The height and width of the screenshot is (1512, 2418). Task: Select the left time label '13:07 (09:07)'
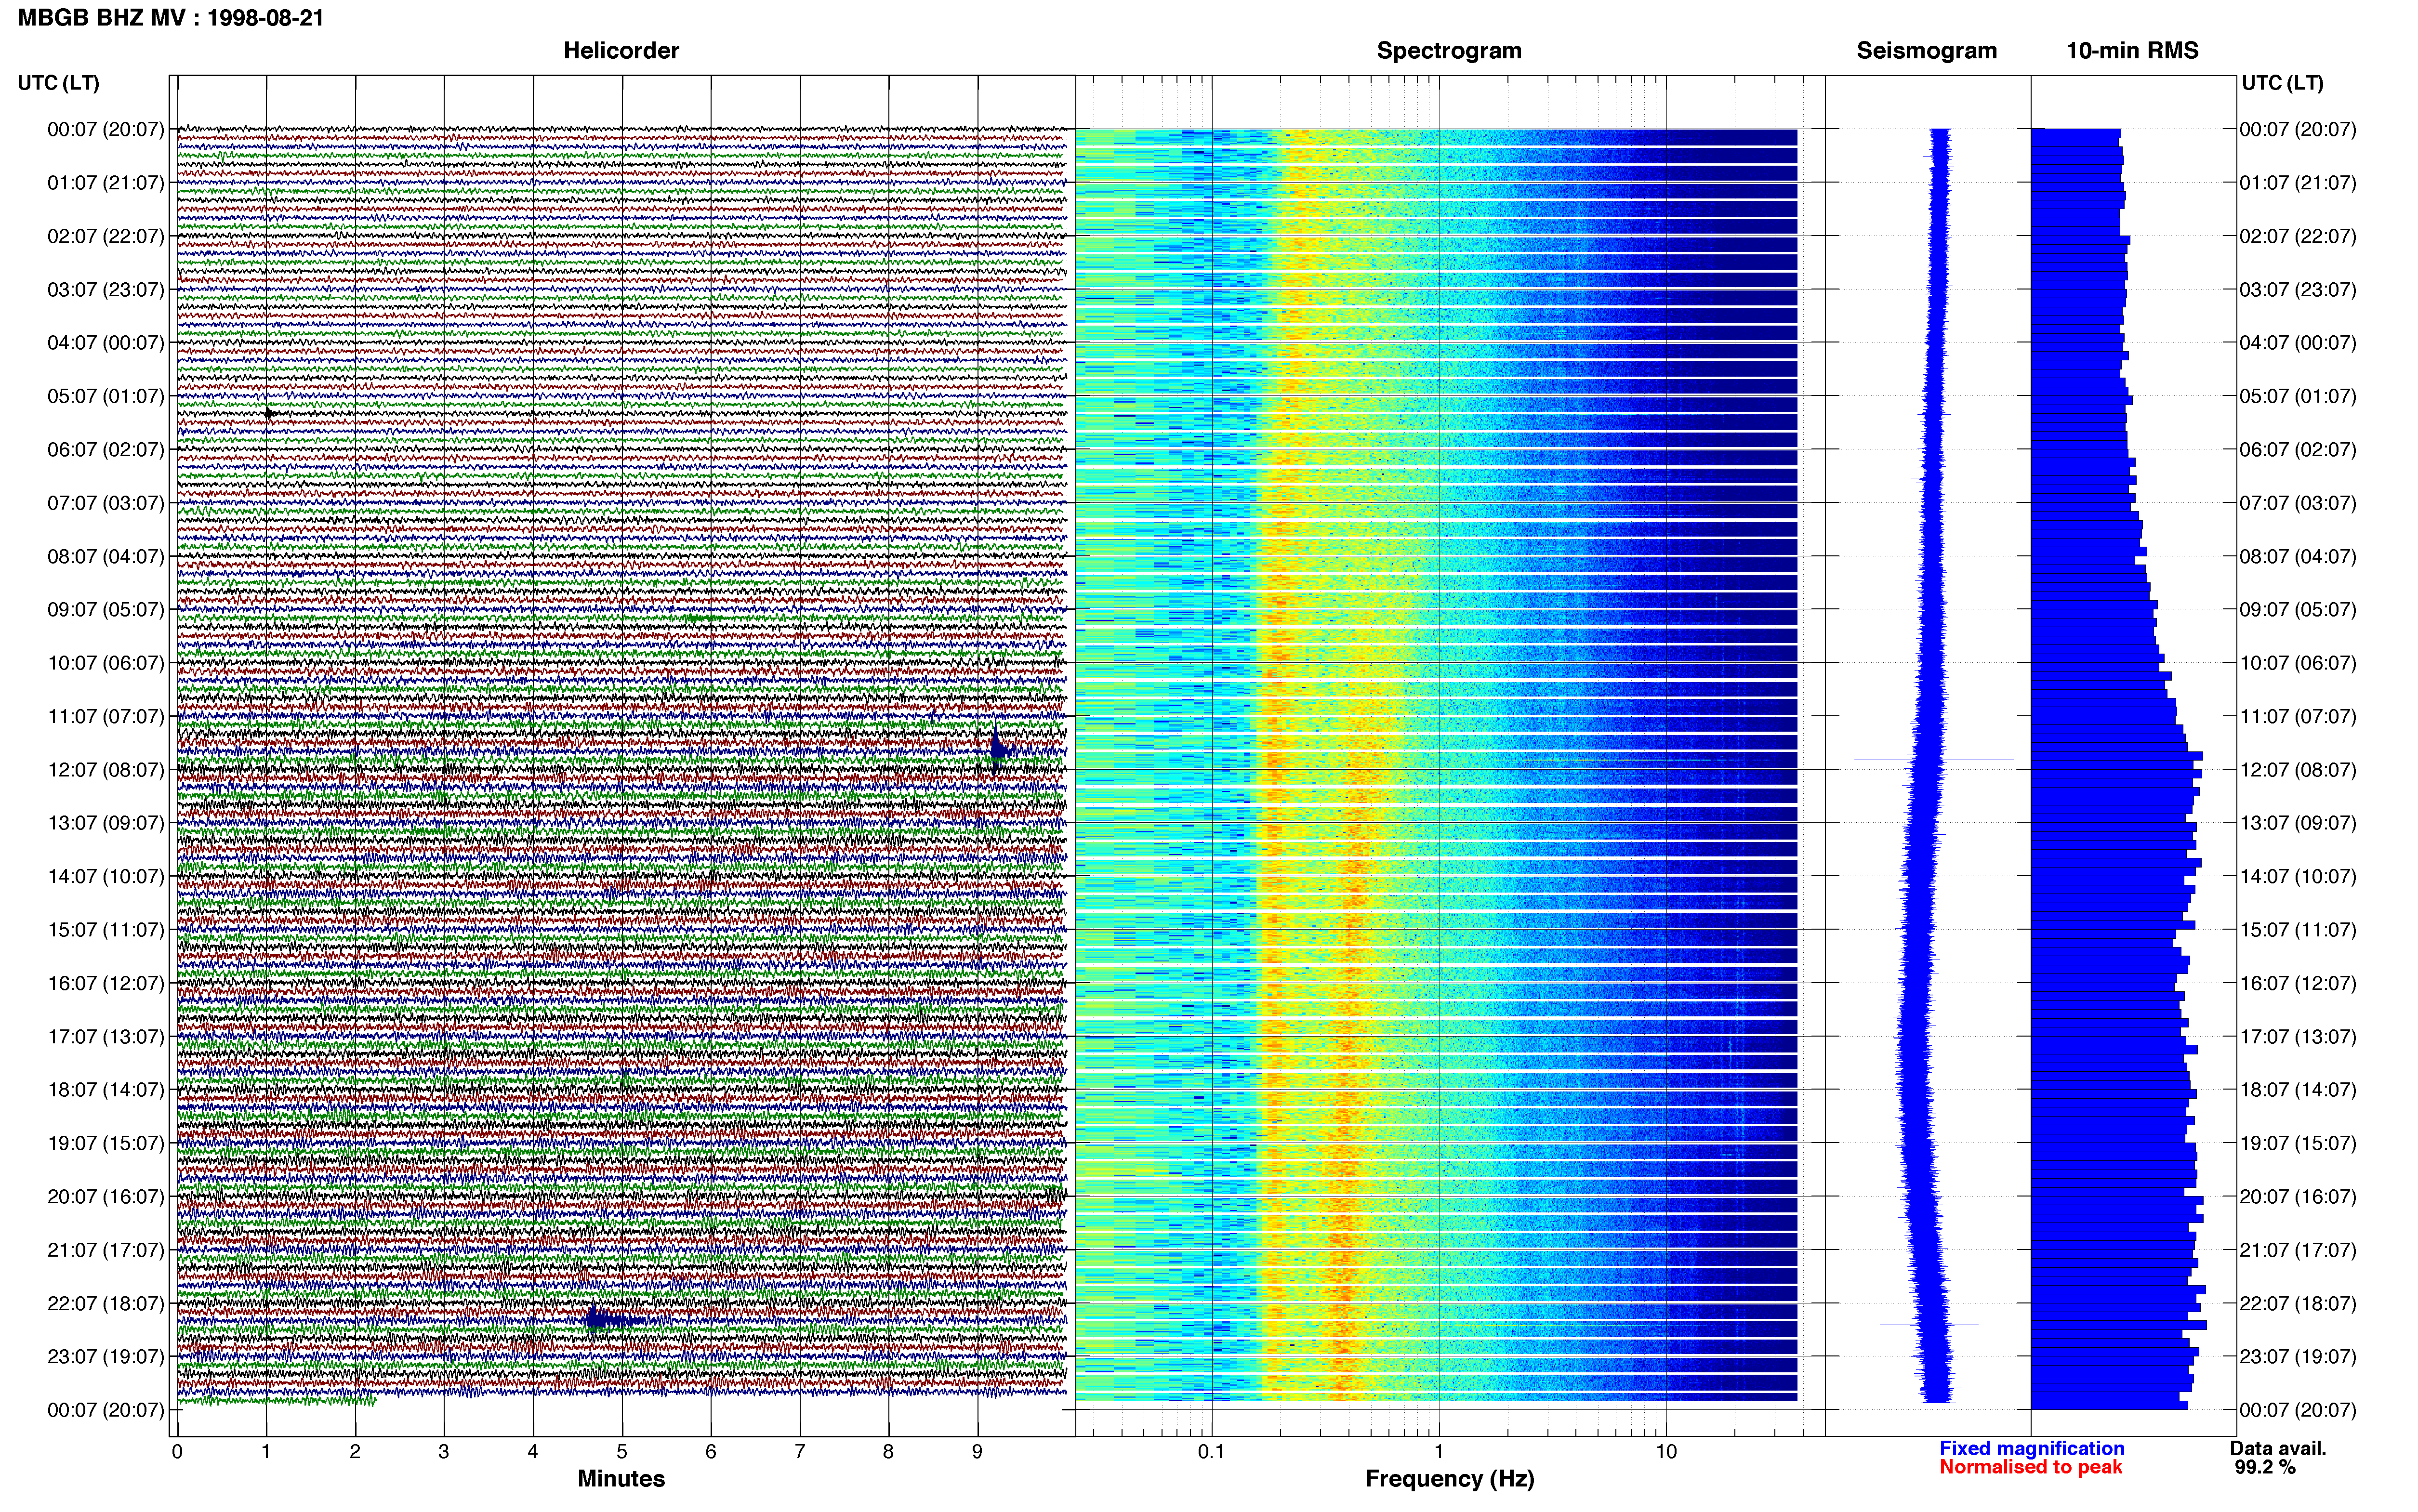pyautogui.click(x=106, y=823)
